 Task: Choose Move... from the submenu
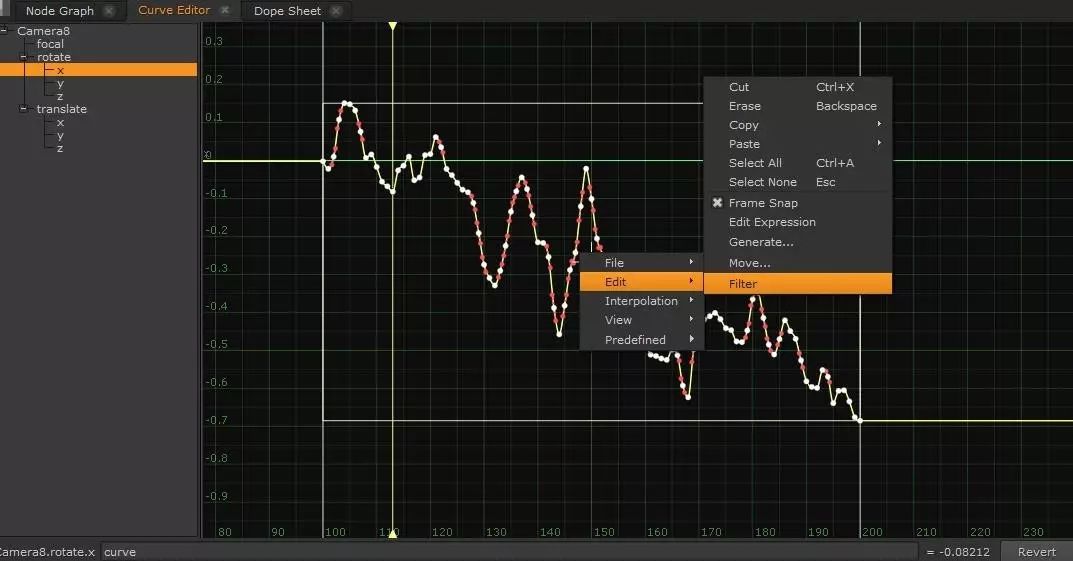click(798, 263)
